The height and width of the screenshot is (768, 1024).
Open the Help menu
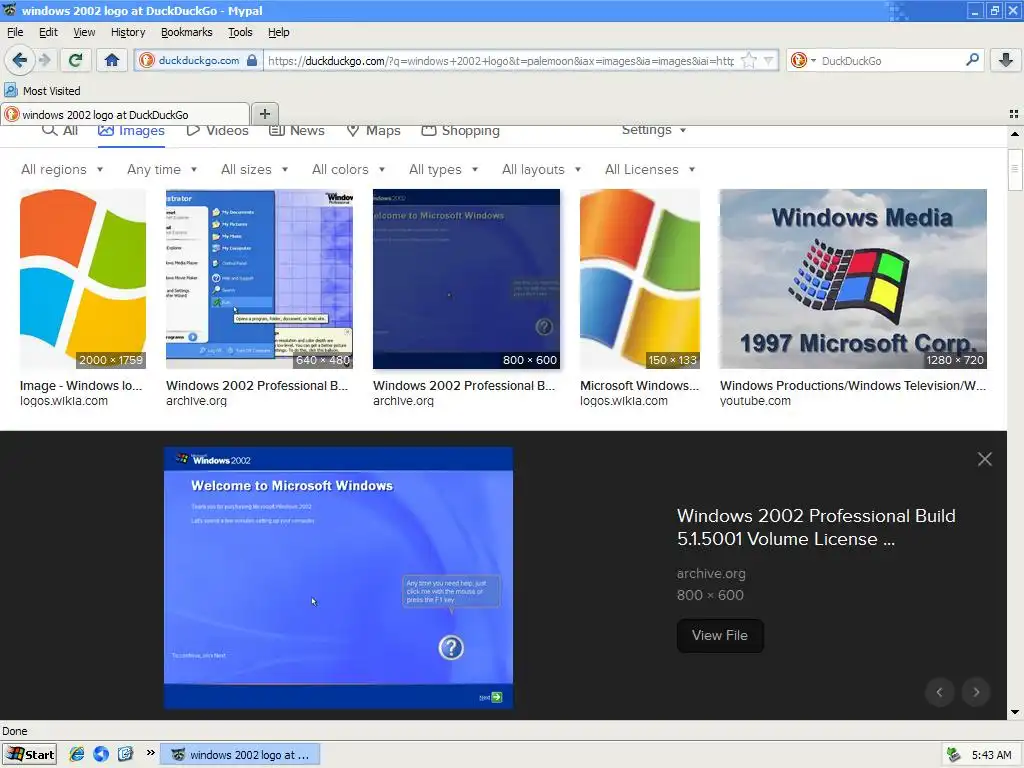point(278,32)
